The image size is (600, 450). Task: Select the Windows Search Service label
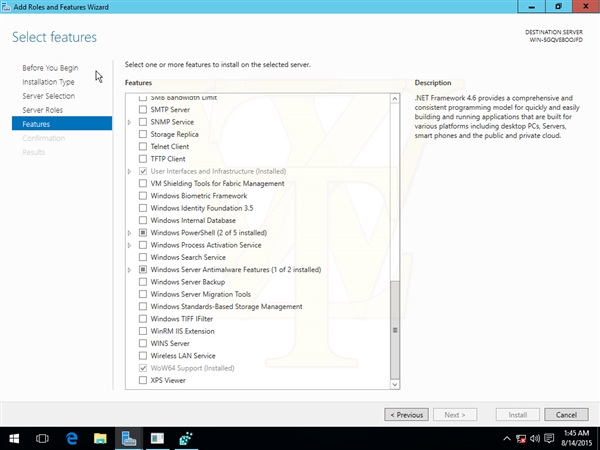point(188,257)
